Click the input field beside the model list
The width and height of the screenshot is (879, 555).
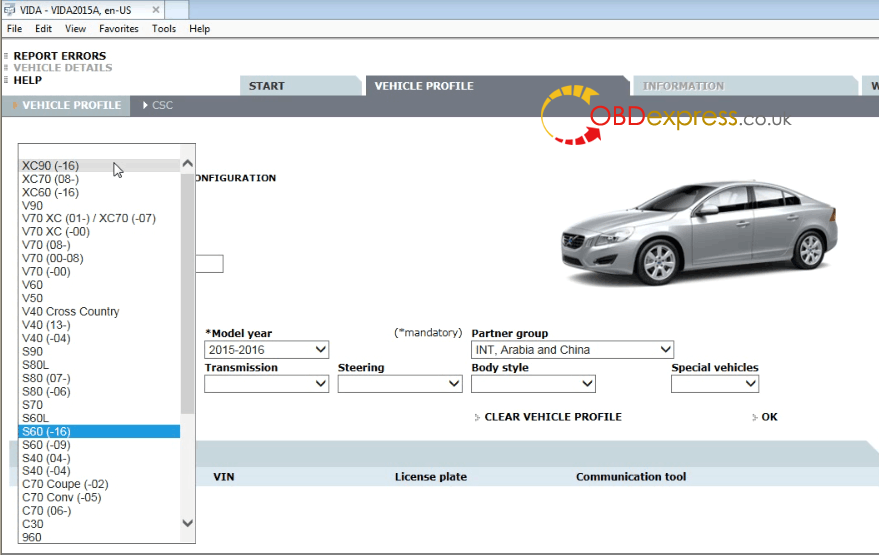click(x=209, y=263)
